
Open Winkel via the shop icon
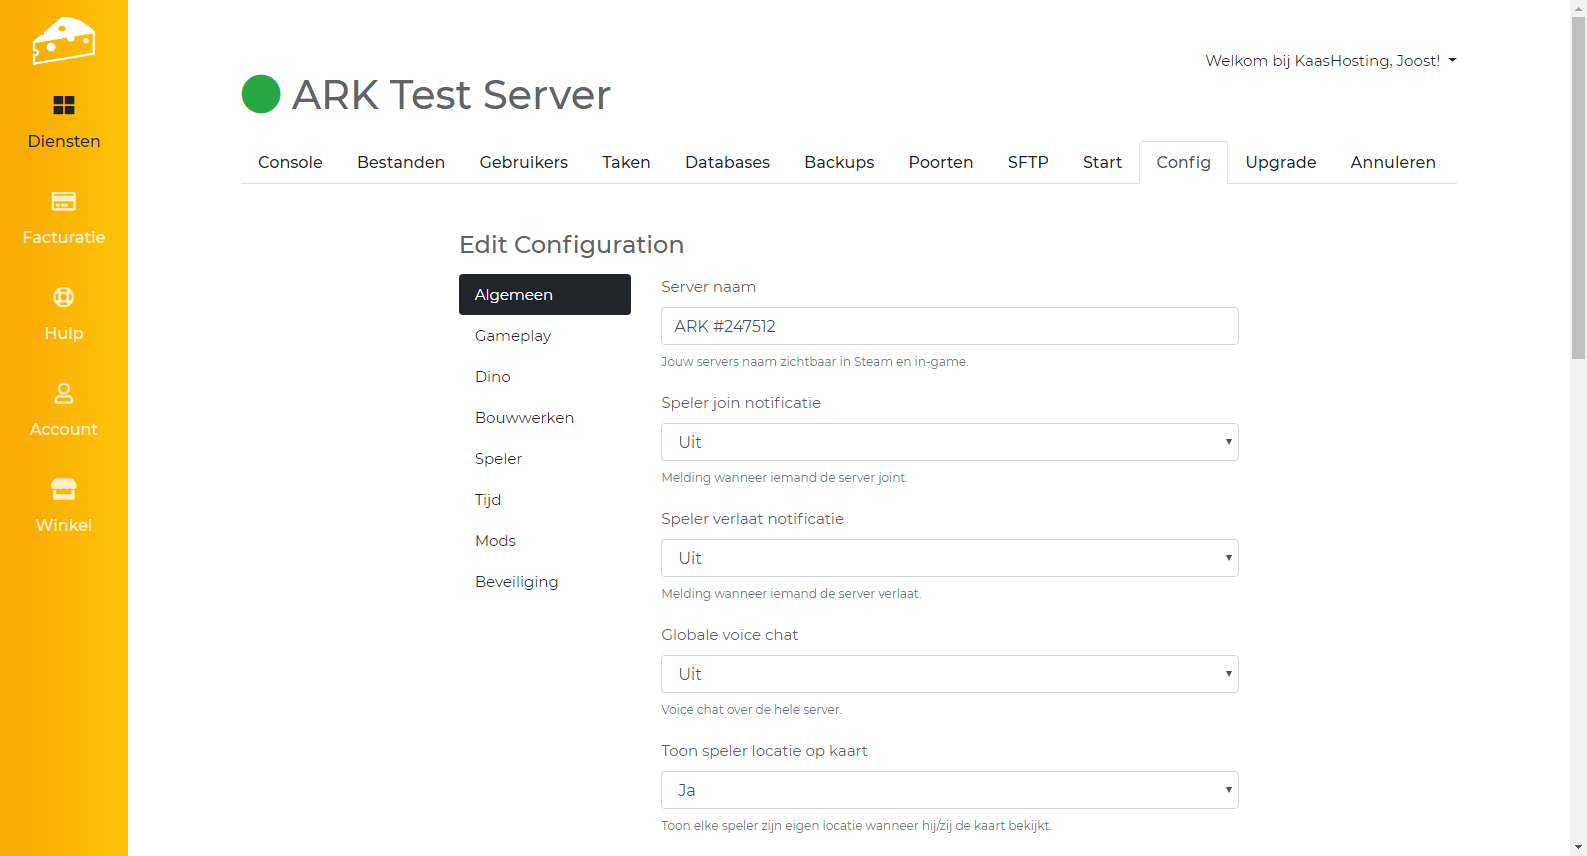pyautogui.click(x=64, y=489)
